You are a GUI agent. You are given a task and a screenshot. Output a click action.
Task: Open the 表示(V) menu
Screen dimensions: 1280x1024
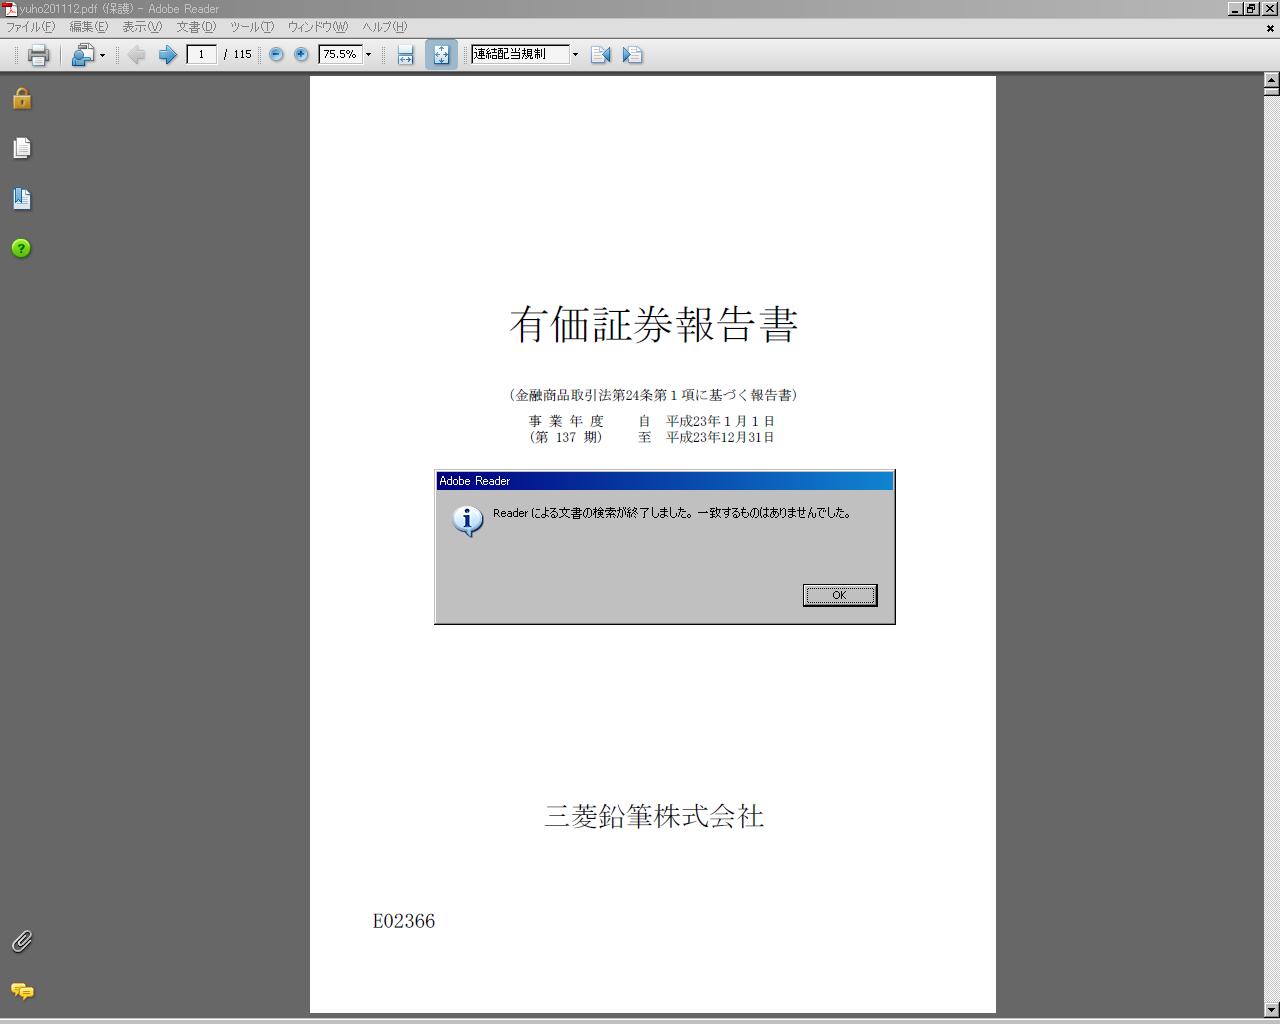[x=142, y=27]
